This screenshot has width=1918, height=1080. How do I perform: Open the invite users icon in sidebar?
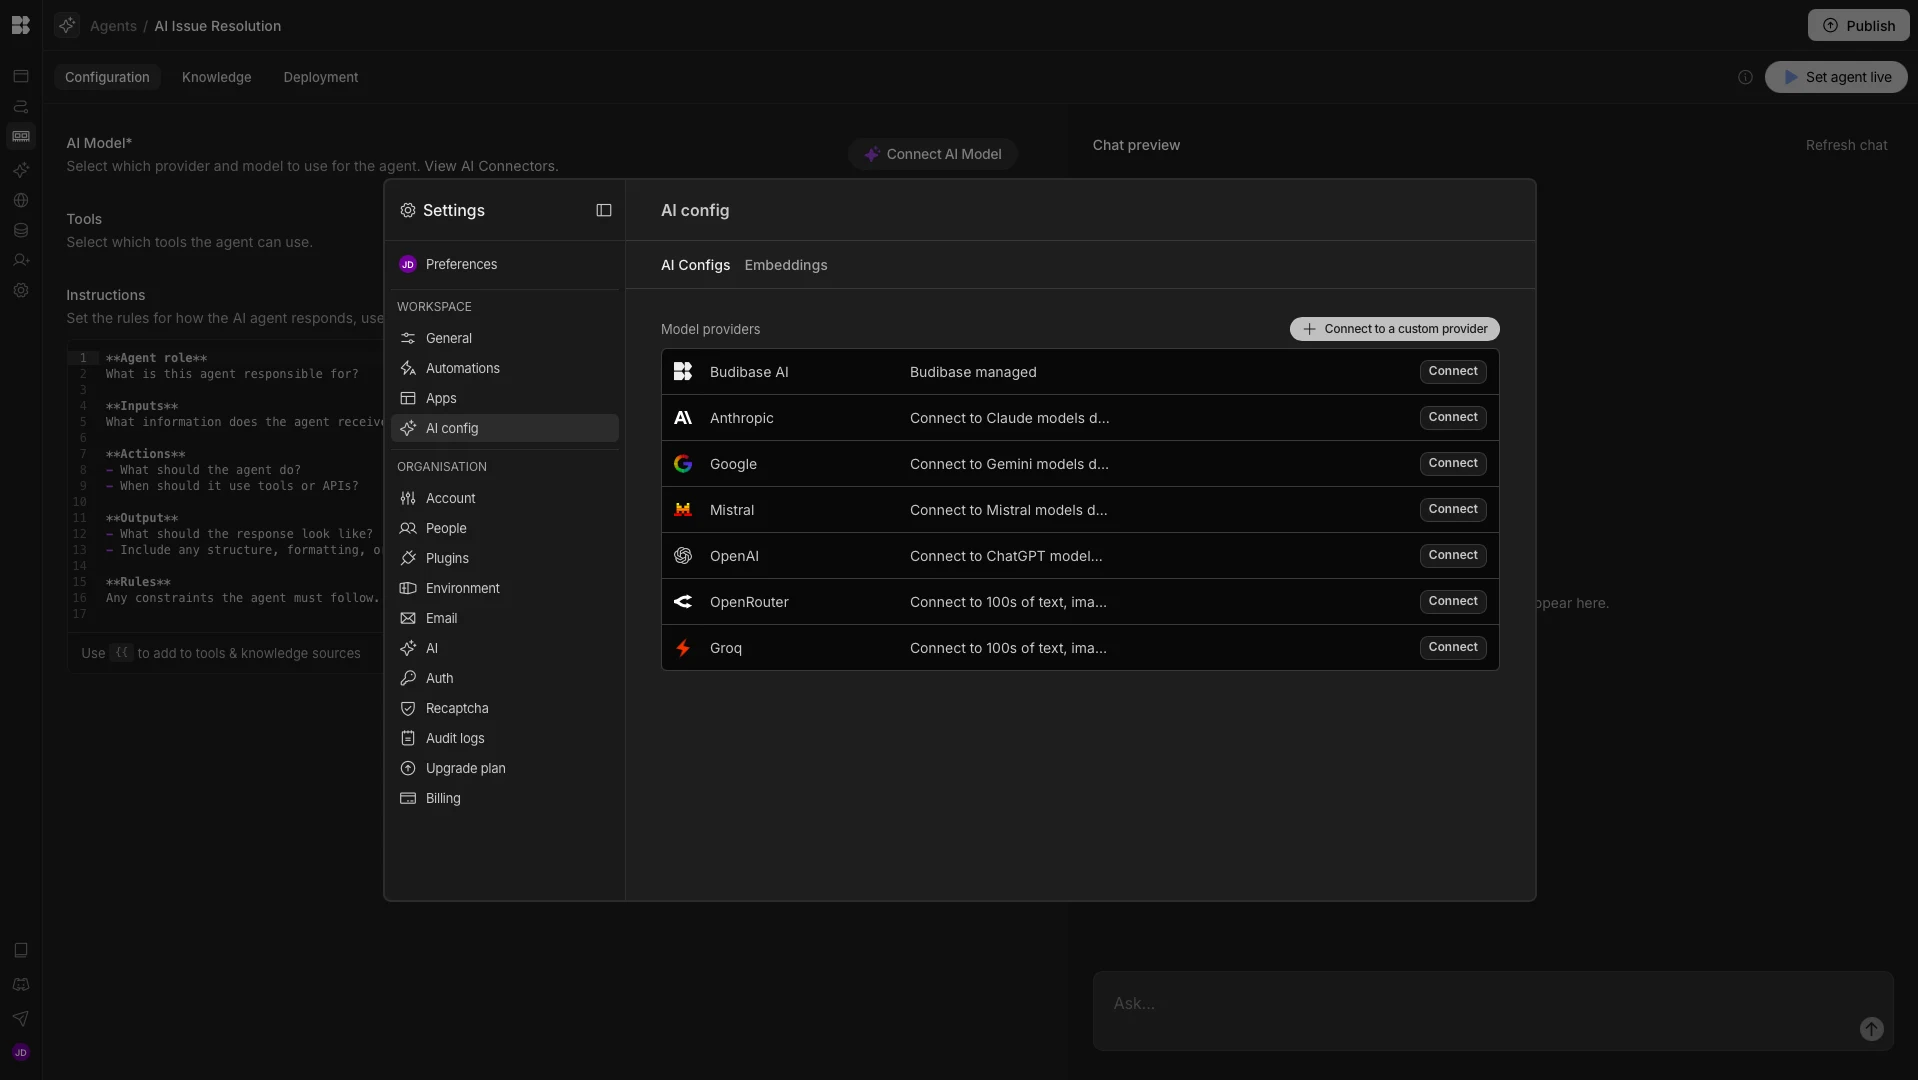coord(20,260)
